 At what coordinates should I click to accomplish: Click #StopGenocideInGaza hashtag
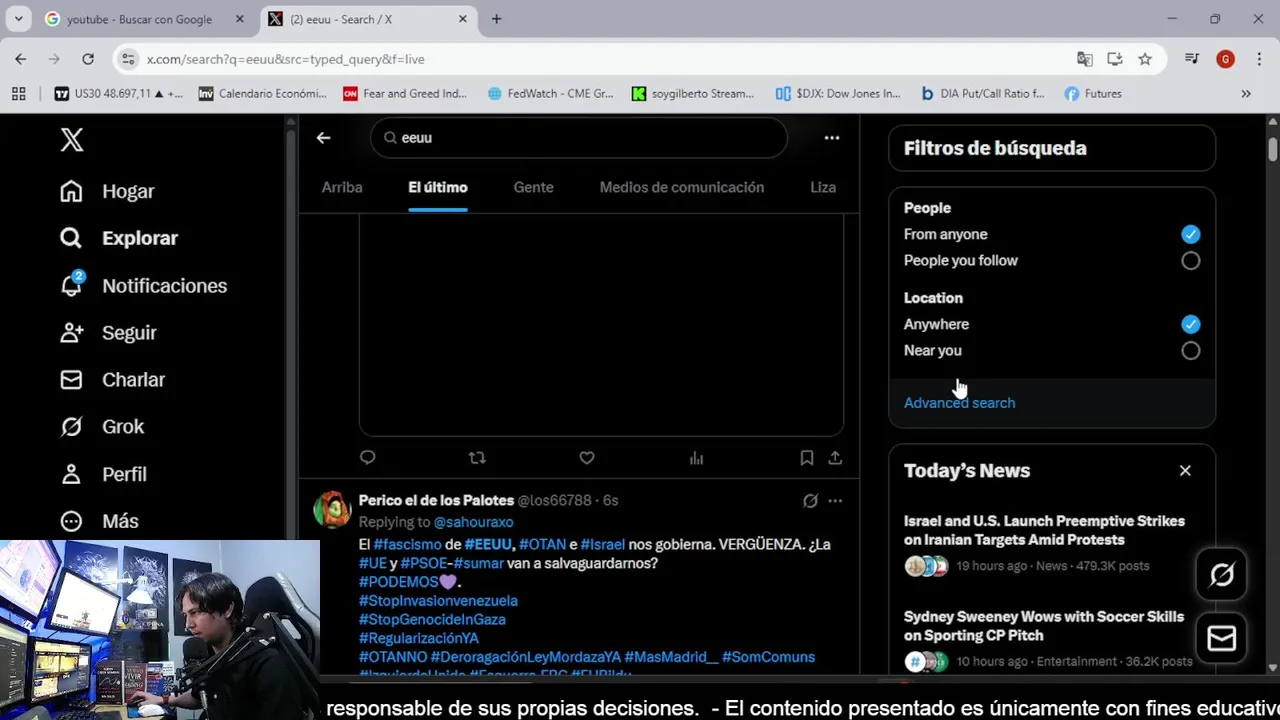[x=432, y=620]
